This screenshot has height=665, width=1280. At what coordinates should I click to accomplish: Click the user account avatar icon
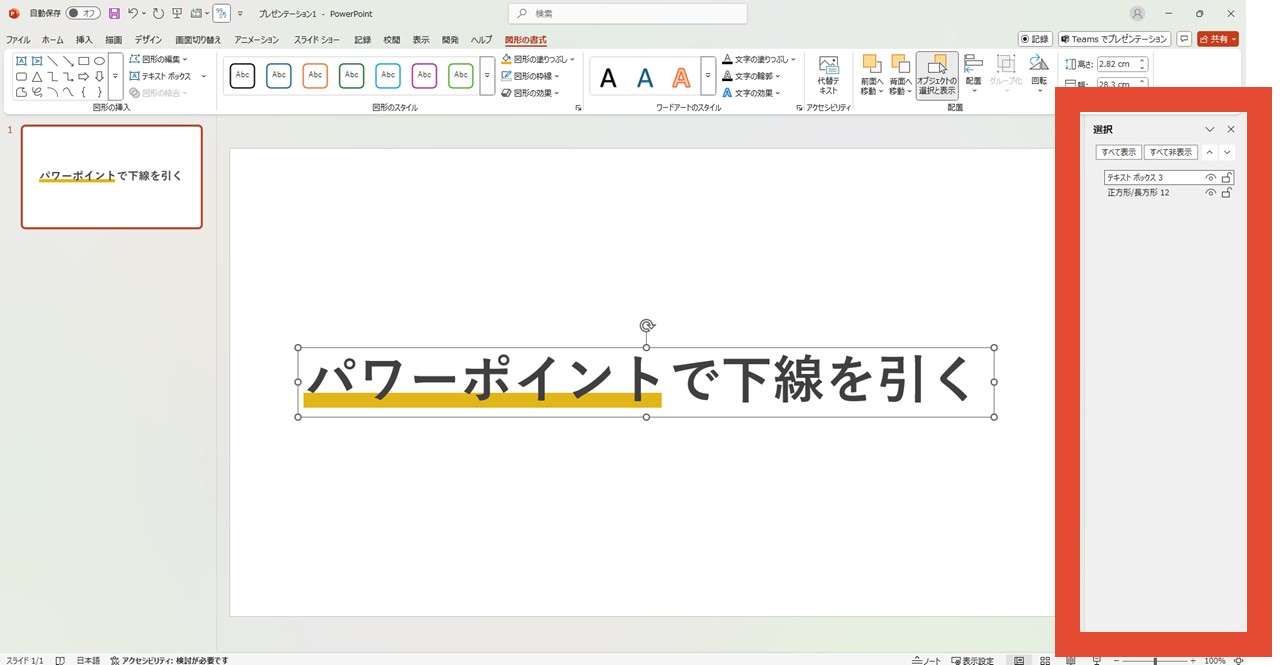1137,14
